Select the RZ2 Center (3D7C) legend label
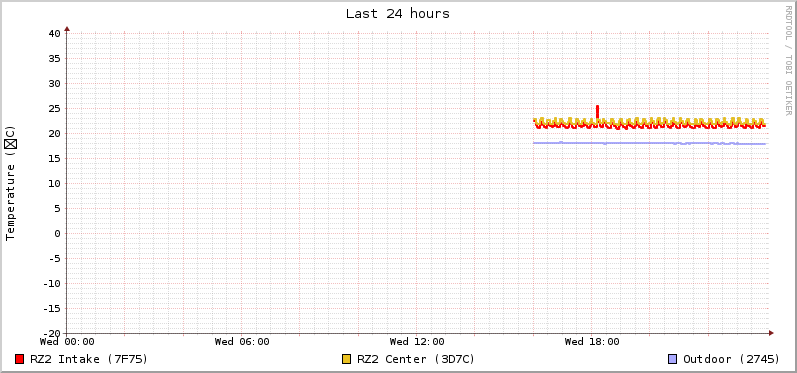This screenshot has height=373, width=797. click(x=416, y=359)
